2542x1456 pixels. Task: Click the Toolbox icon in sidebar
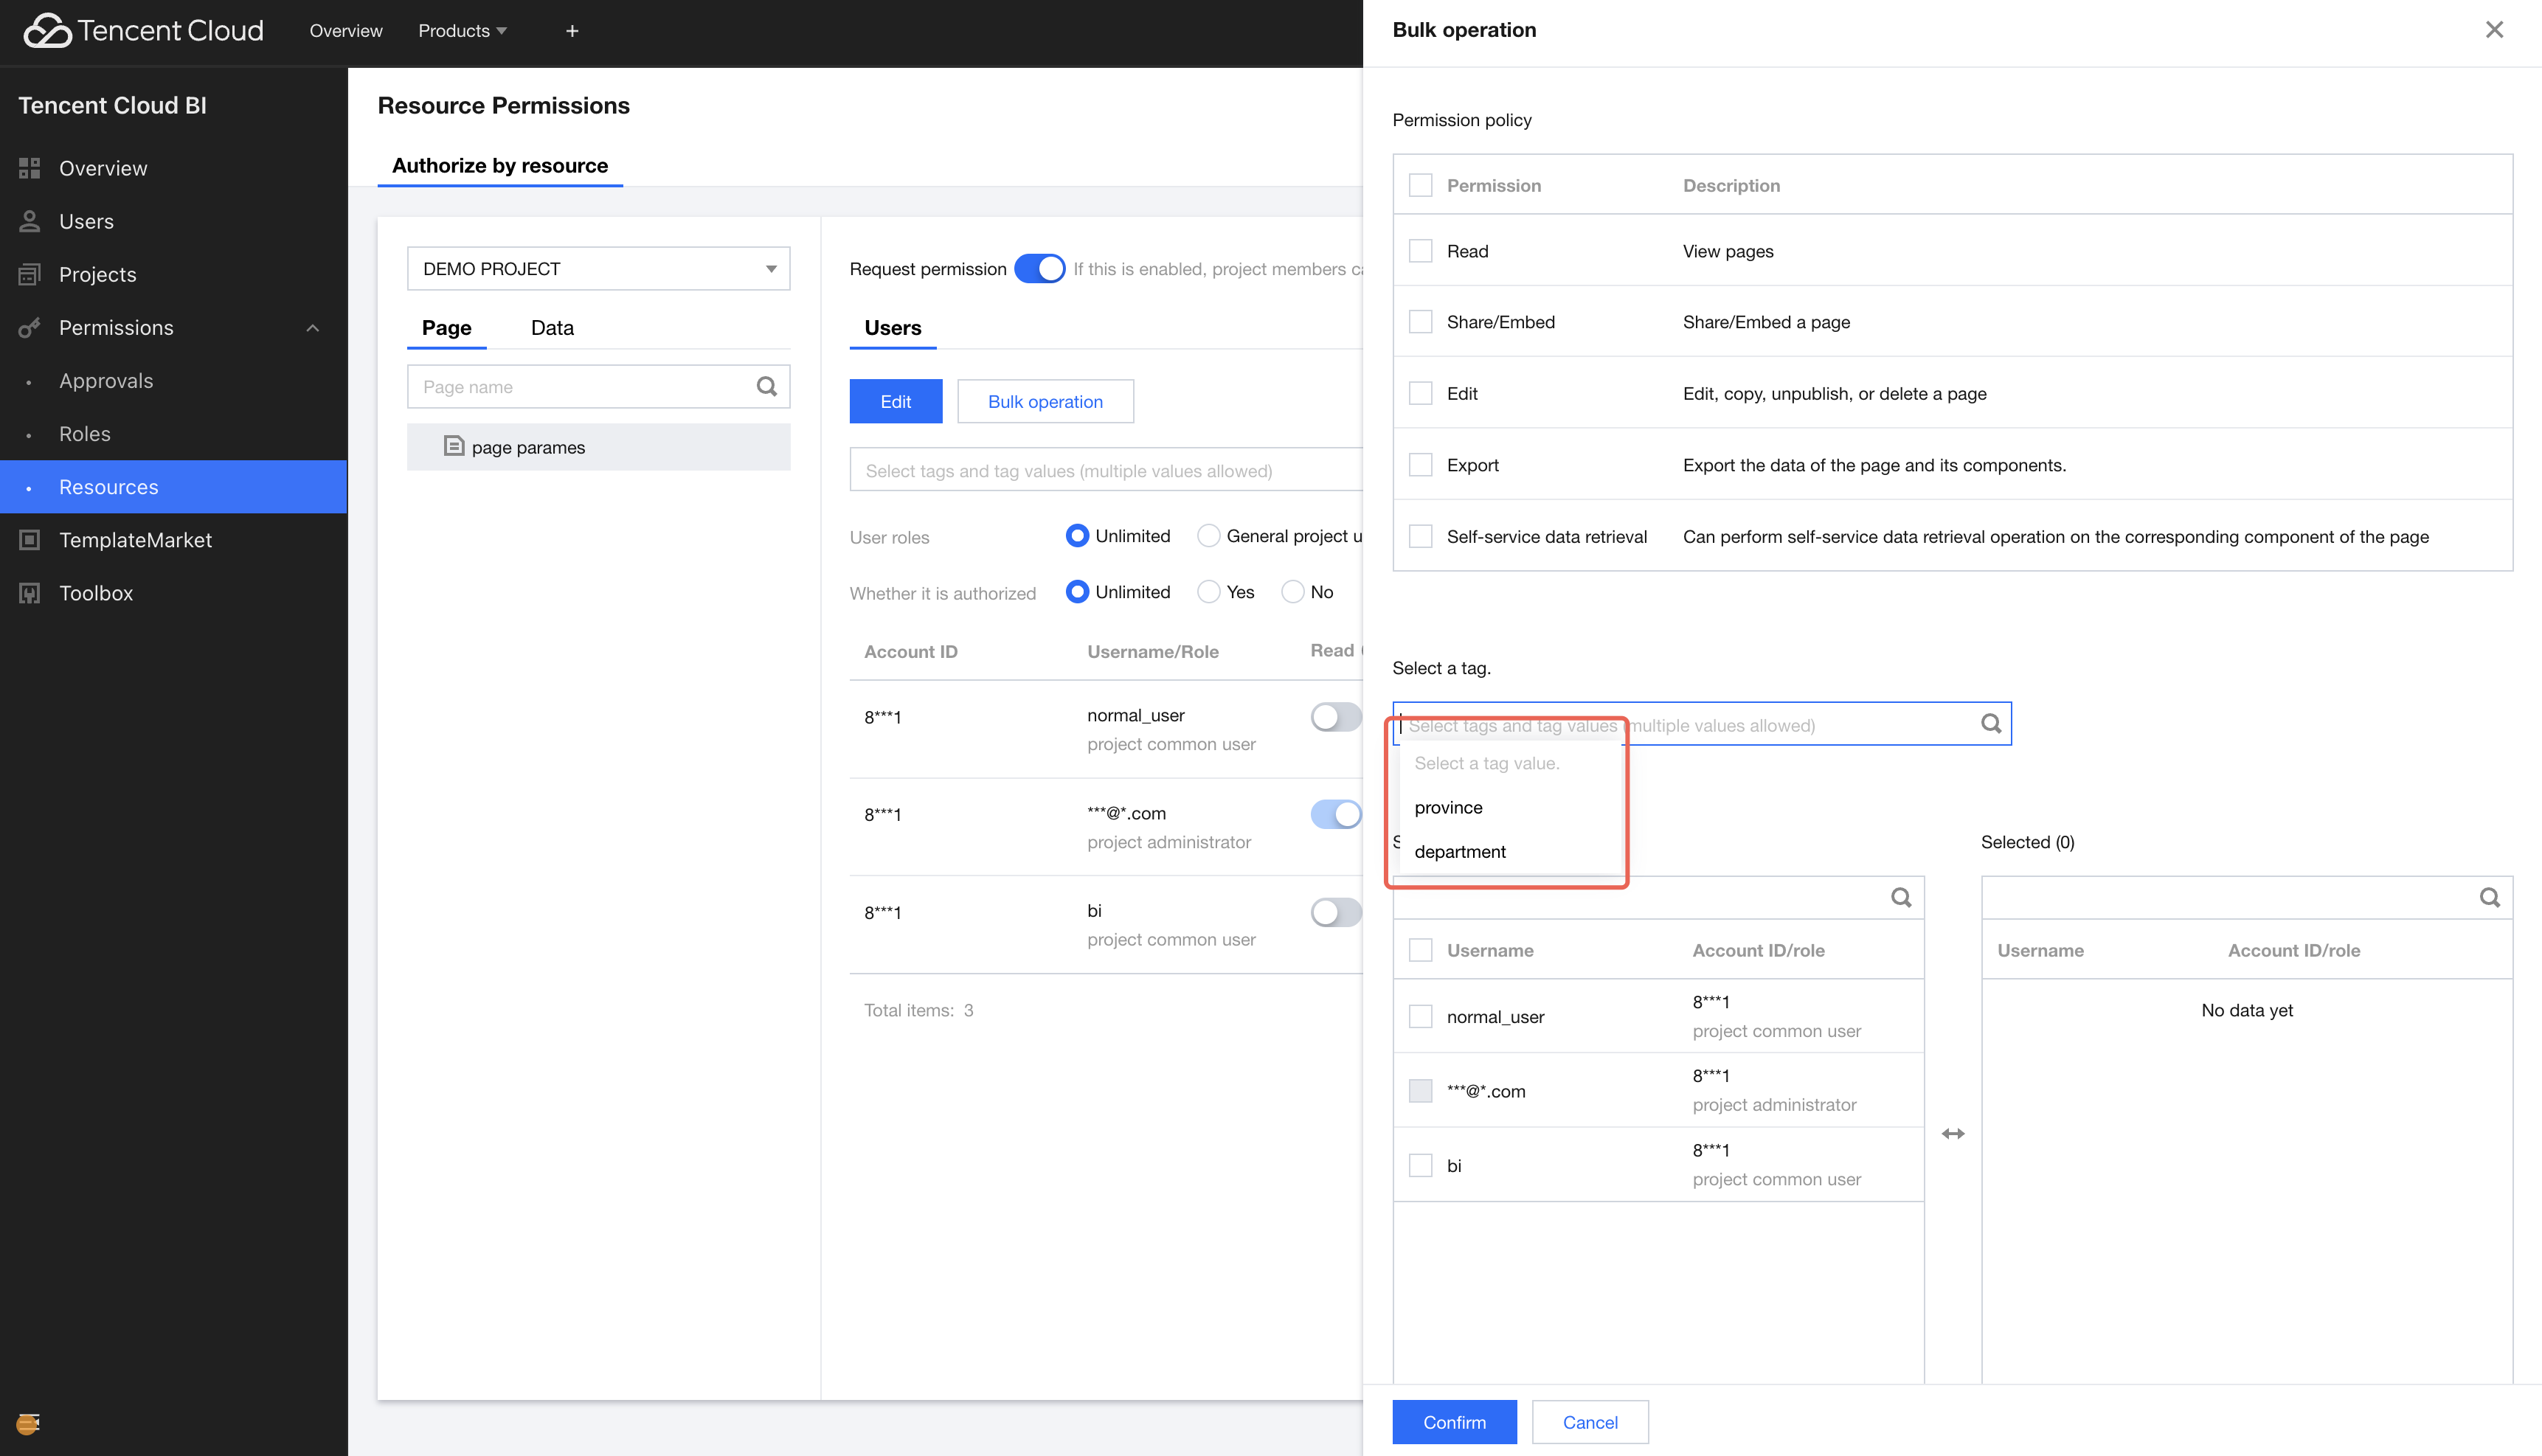30,593
